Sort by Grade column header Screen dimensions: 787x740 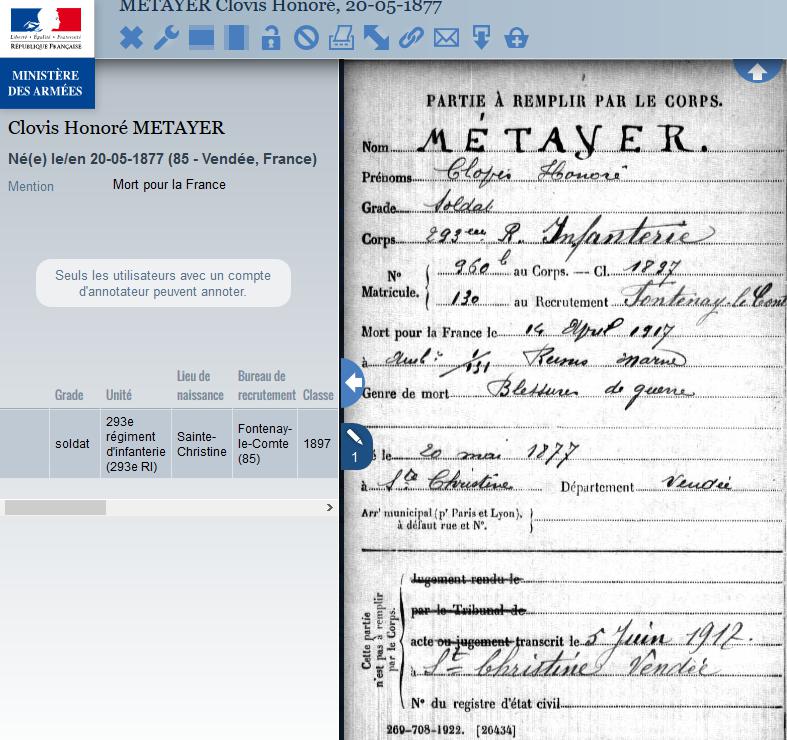coord(69,395)
